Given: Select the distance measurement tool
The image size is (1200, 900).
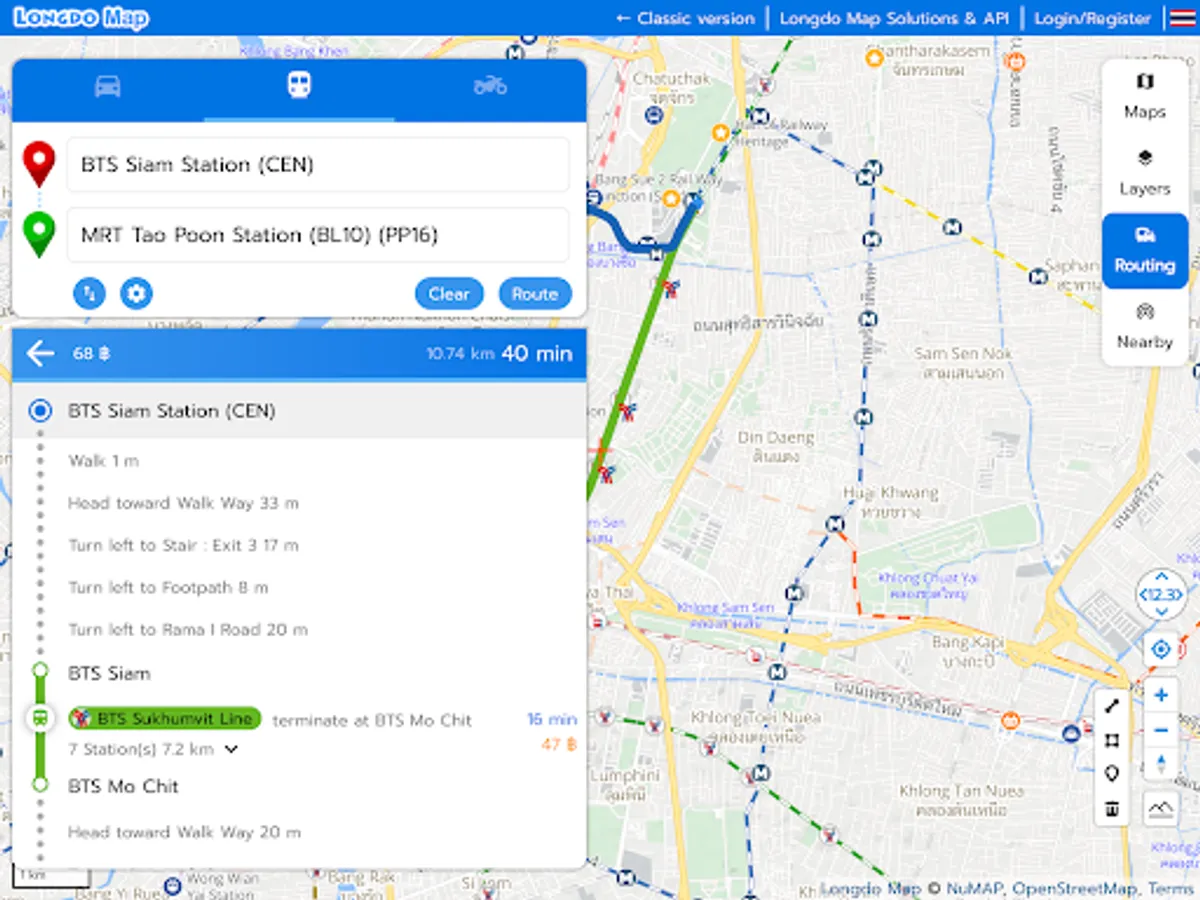Looking at the screenshot, I should tap(1112, 705).
